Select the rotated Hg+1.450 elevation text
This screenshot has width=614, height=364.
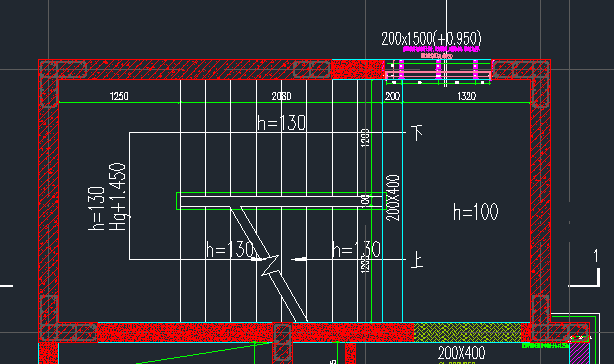coord(118,196)
